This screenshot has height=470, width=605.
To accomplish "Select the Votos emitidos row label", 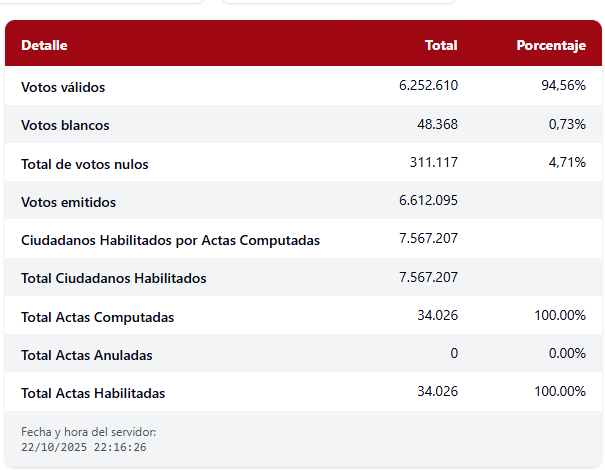I will click(68, 202).
